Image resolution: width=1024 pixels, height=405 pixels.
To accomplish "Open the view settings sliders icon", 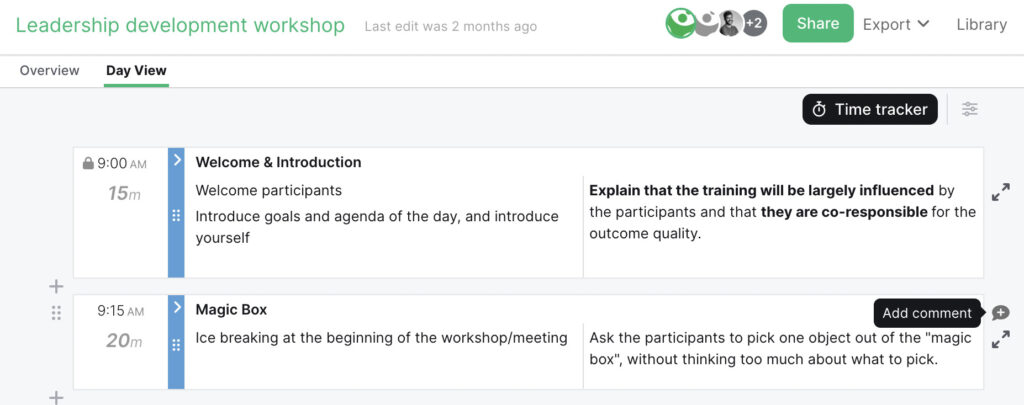I will pos(970,109).
